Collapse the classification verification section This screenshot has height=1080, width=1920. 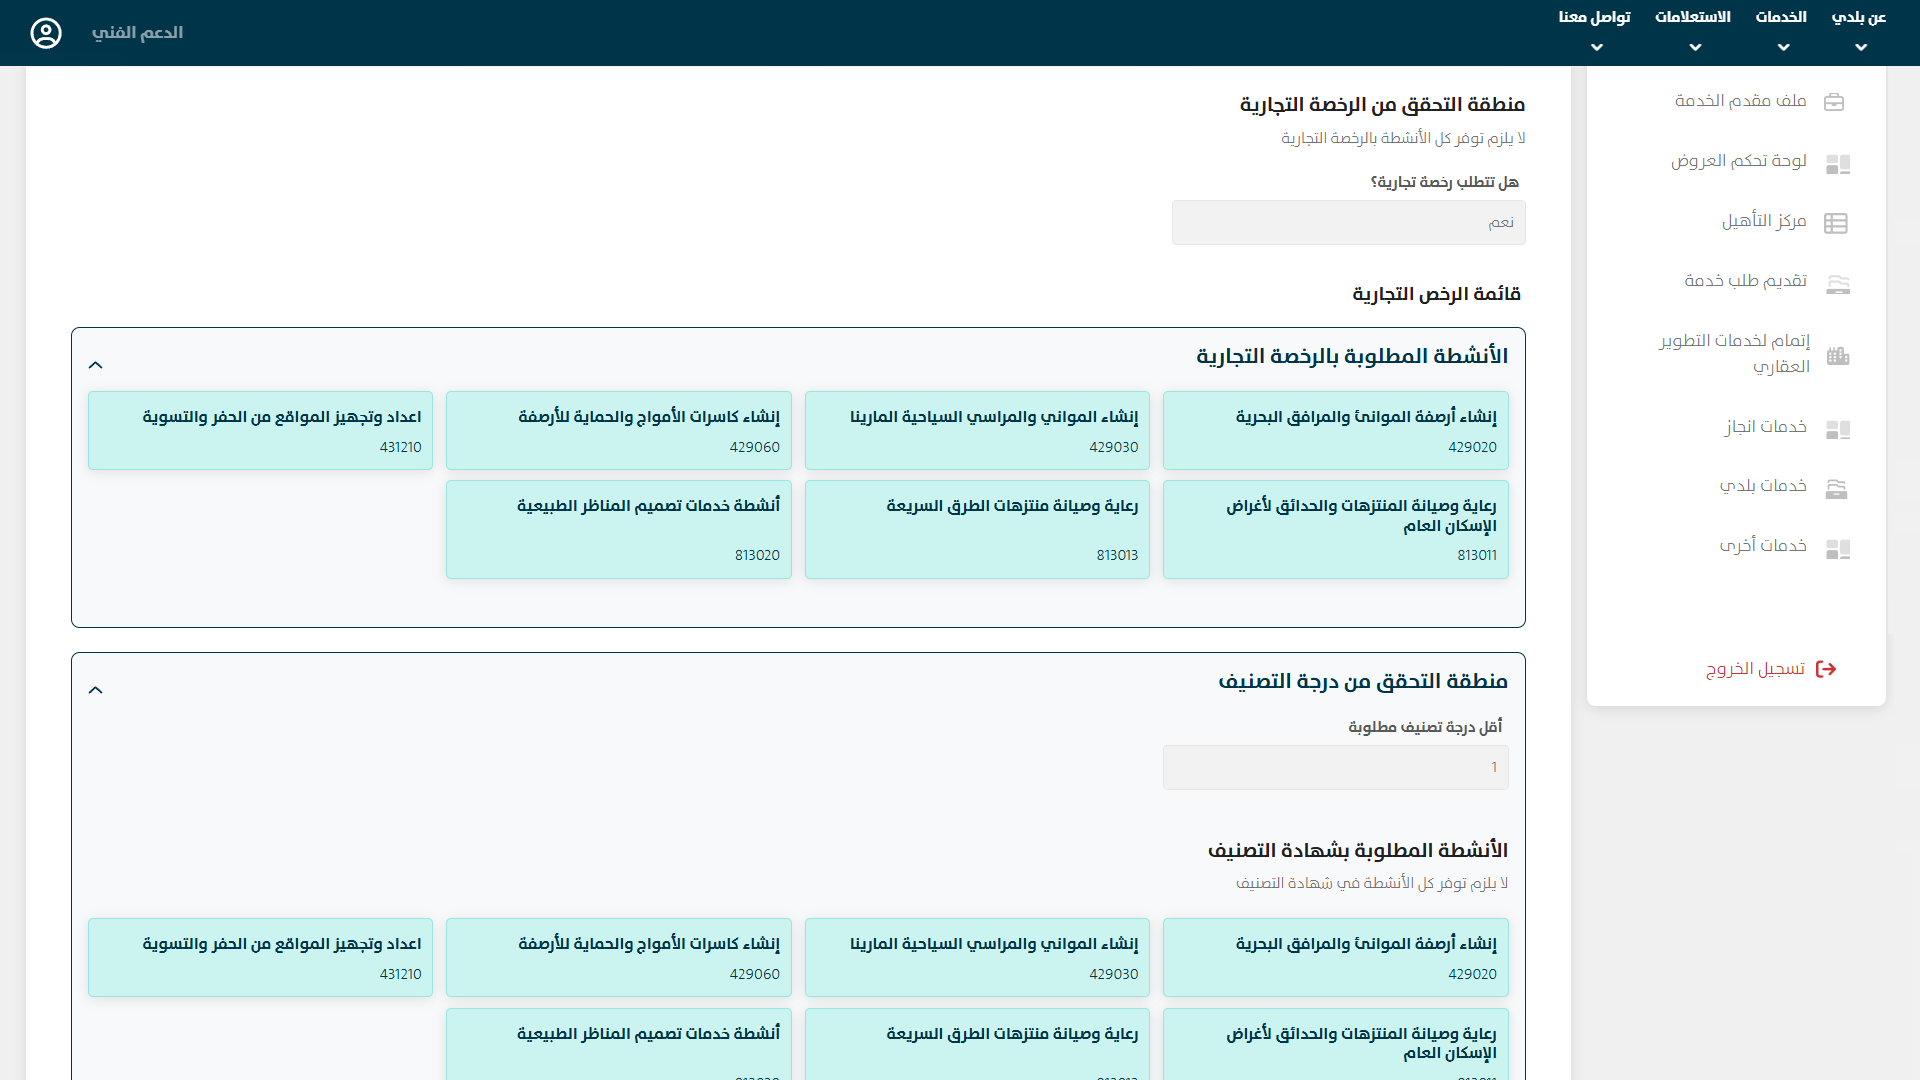(96, 690)
